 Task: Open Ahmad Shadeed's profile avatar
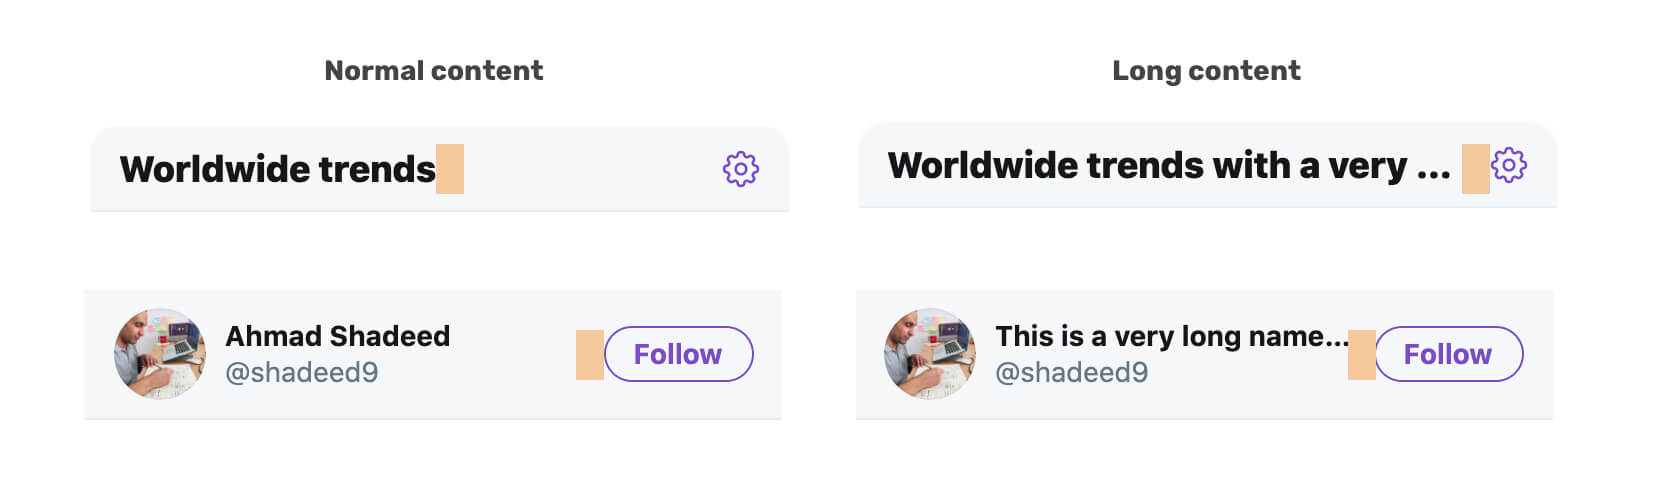[x=160, y=354]
